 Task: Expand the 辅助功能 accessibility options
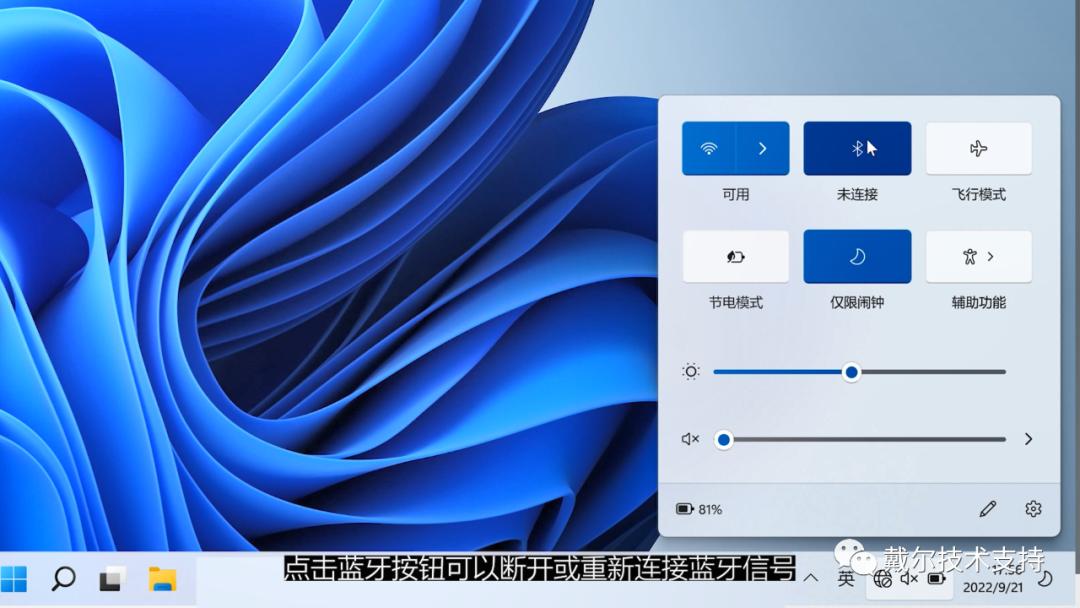tap(991, 256)
